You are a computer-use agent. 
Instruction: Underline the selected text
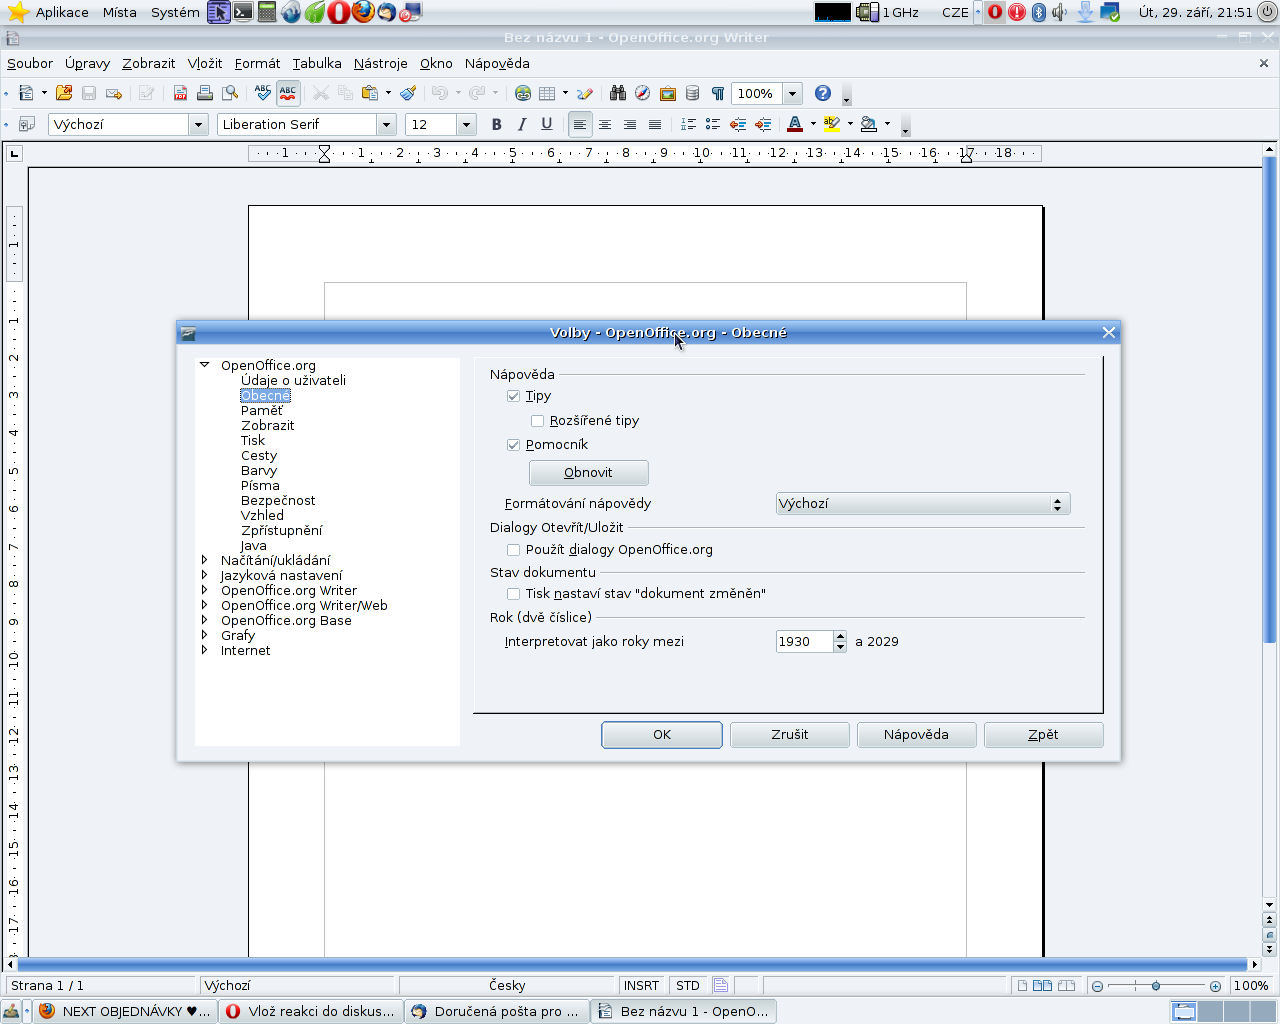pyautogui.click(x=547, y=124)
